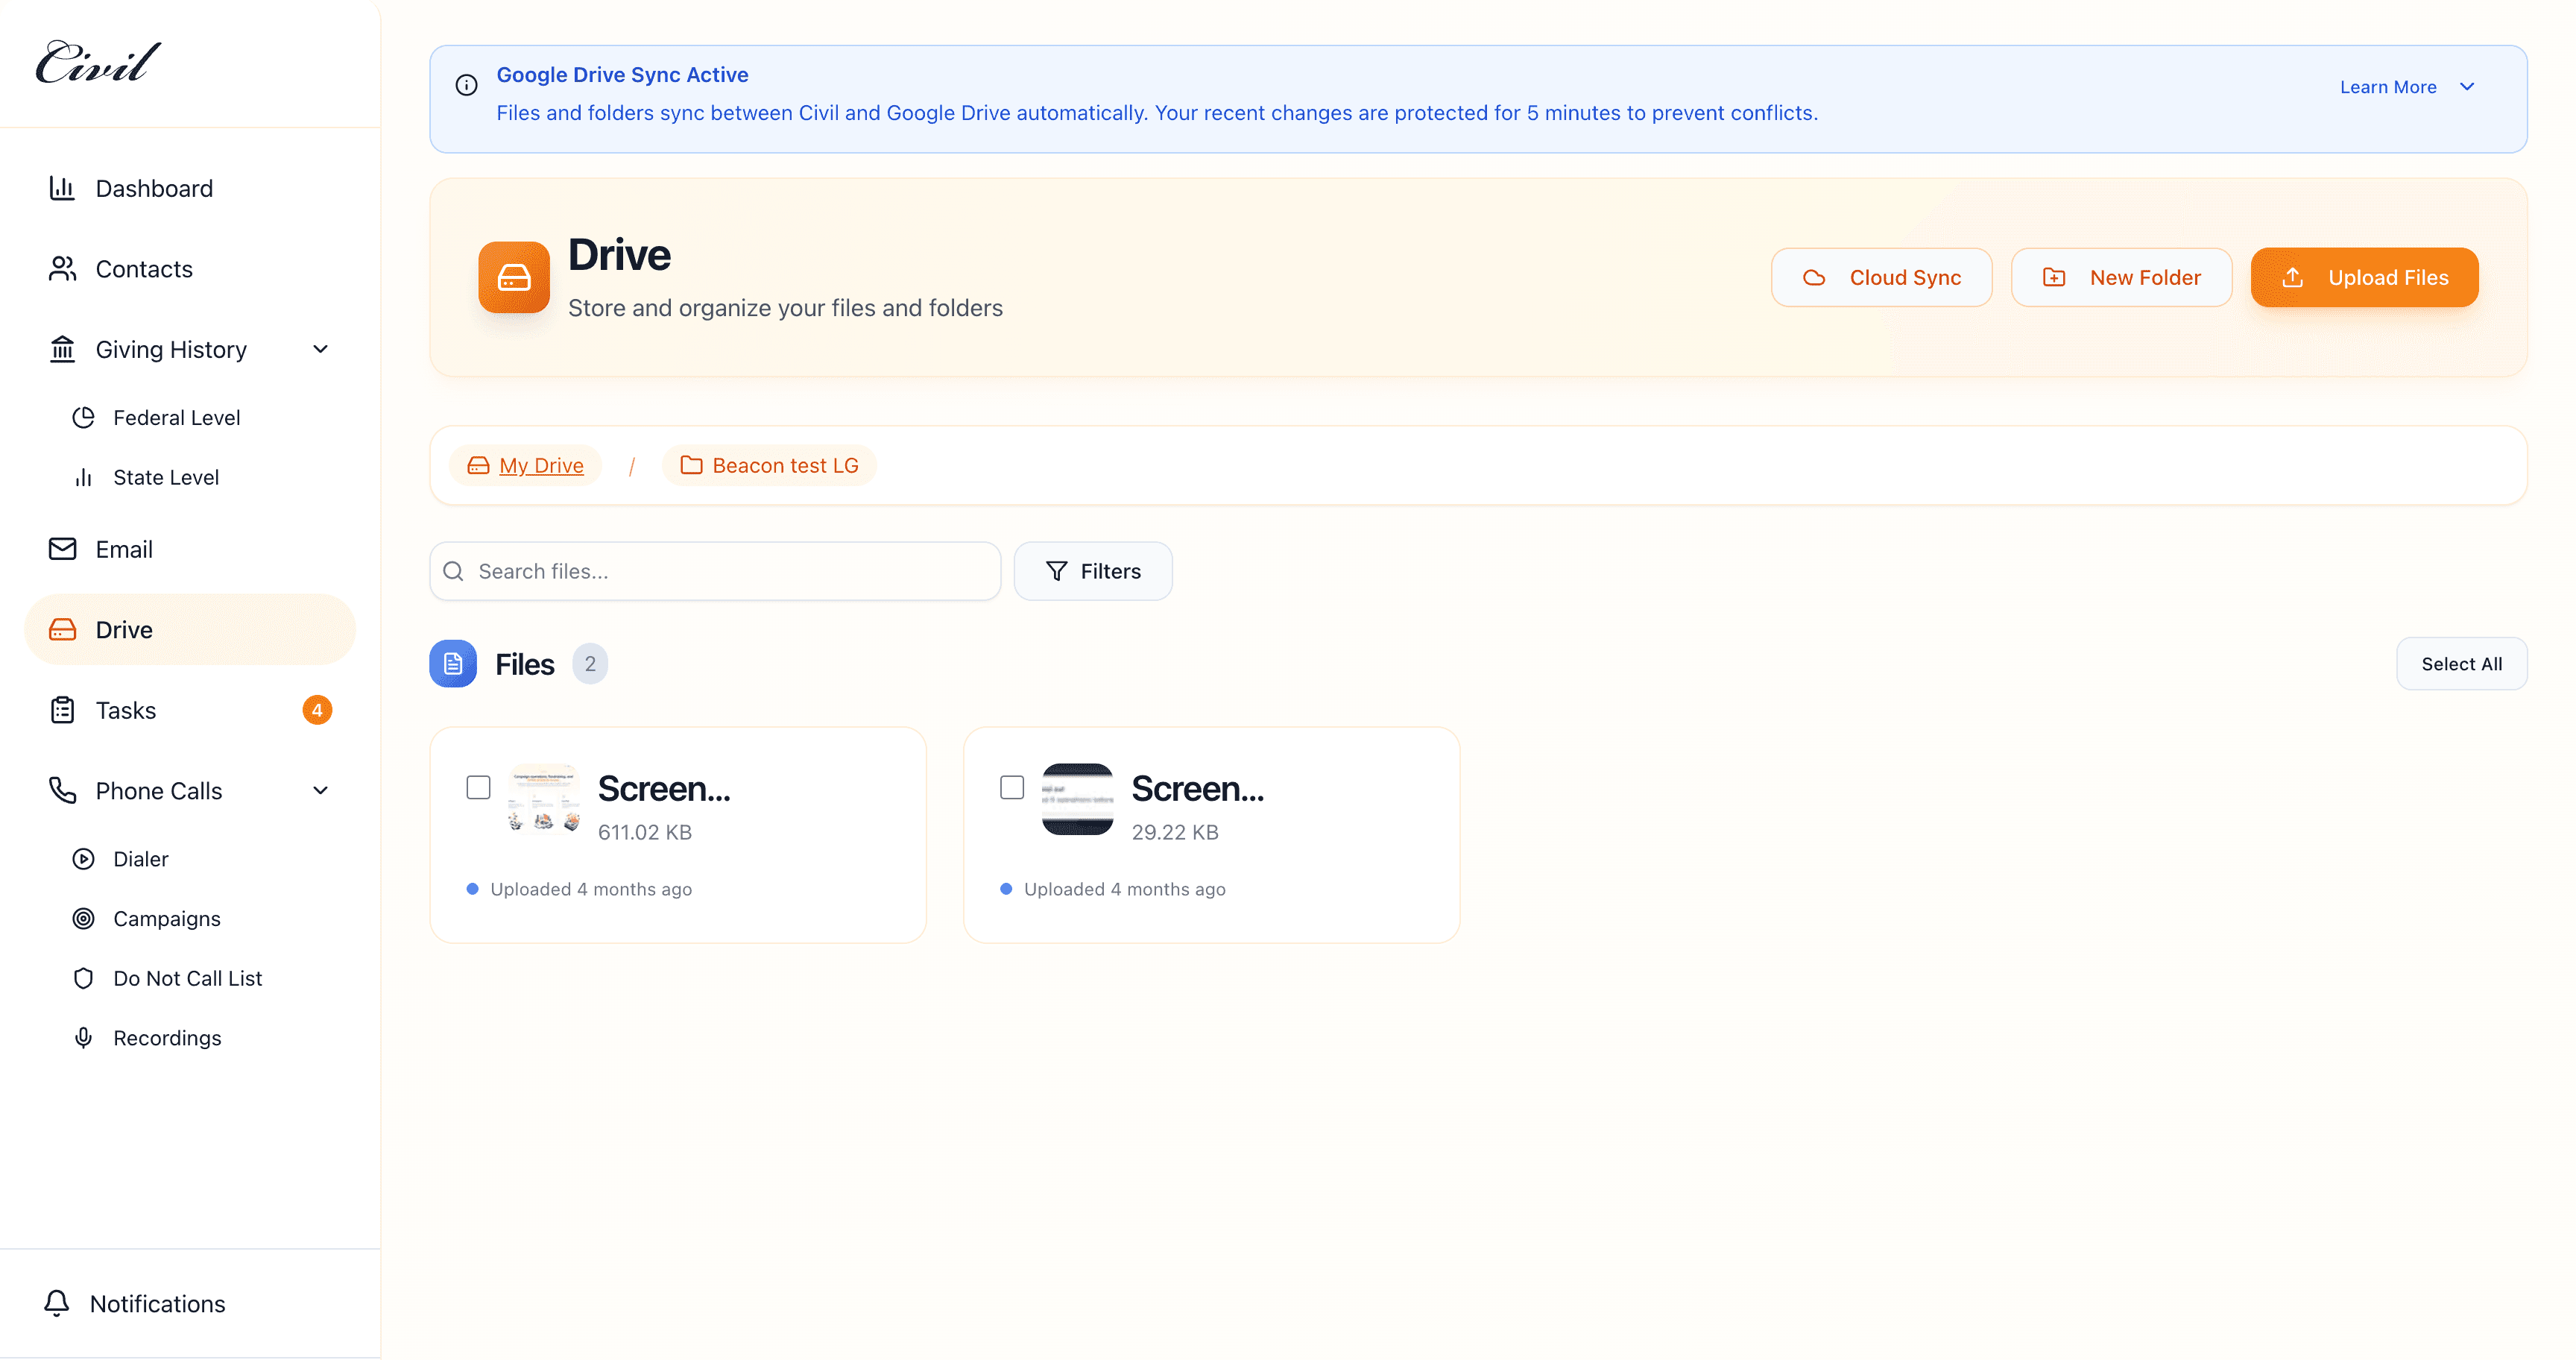Check the 611.02 KB screenshot file checkbox
The height and width of the screenshot is (1360, 2576).
pos(479,788)
